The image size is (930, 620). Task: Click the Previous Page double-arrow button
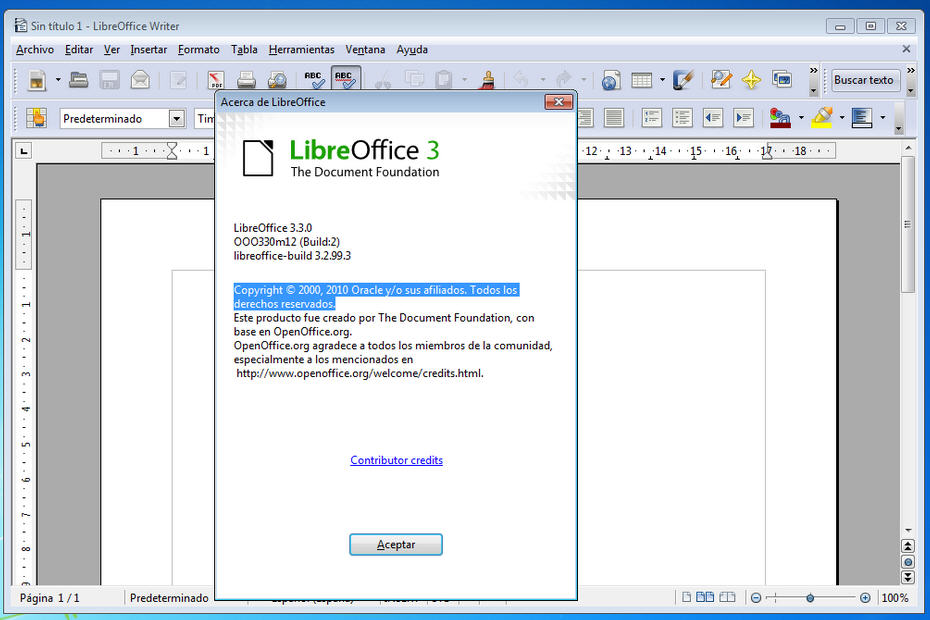(907, 546)
